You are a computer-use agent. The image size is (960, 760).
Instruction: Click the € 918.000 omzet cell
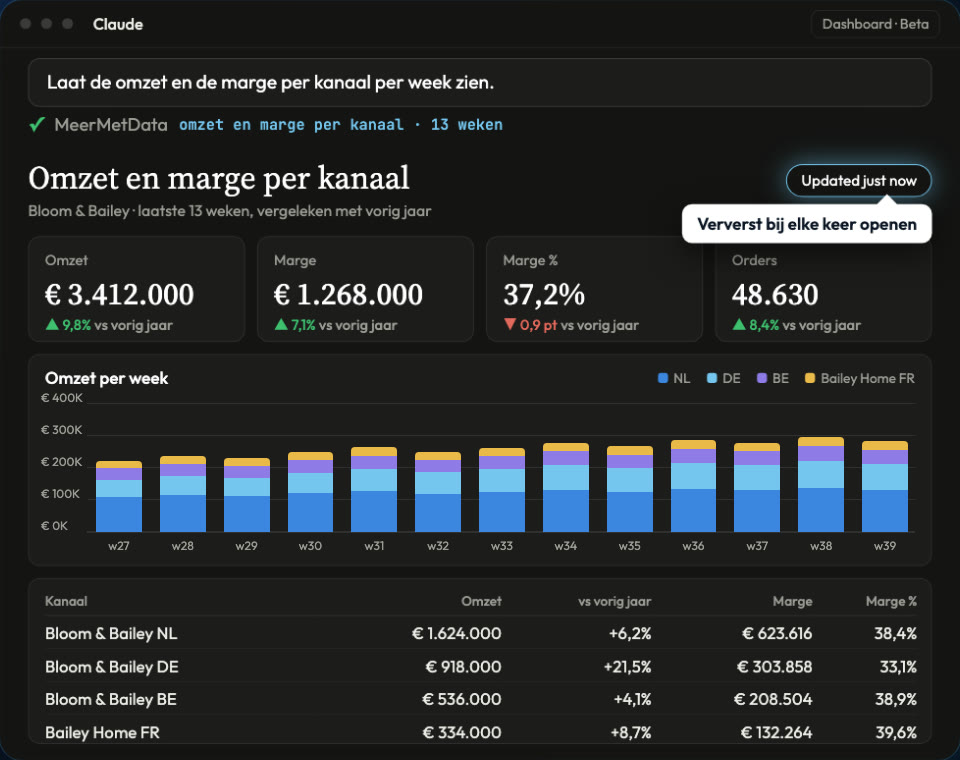tap(463, 666)
